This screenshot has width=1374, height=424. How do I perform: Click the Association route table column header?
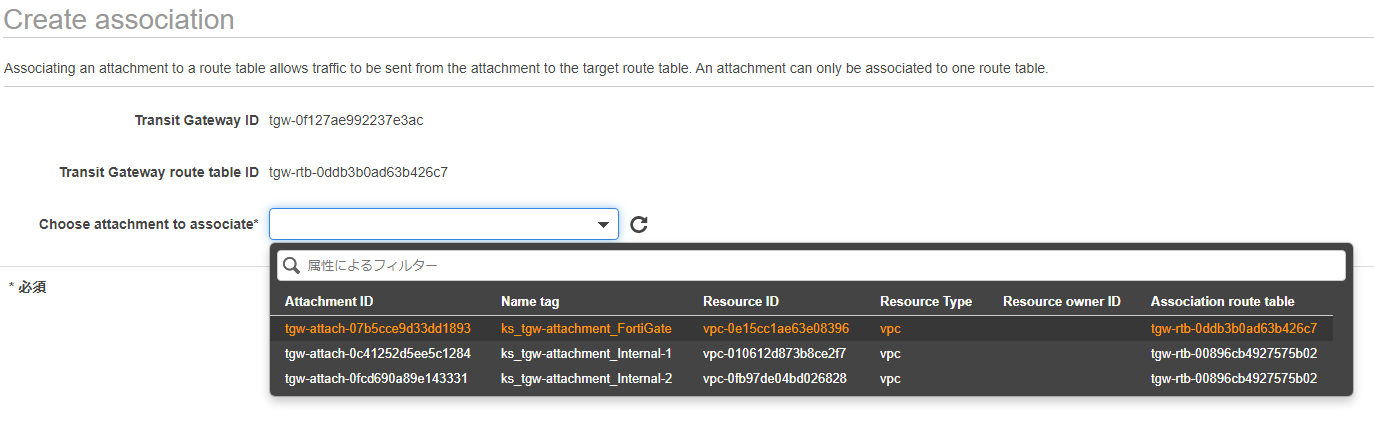[1222, 301]
